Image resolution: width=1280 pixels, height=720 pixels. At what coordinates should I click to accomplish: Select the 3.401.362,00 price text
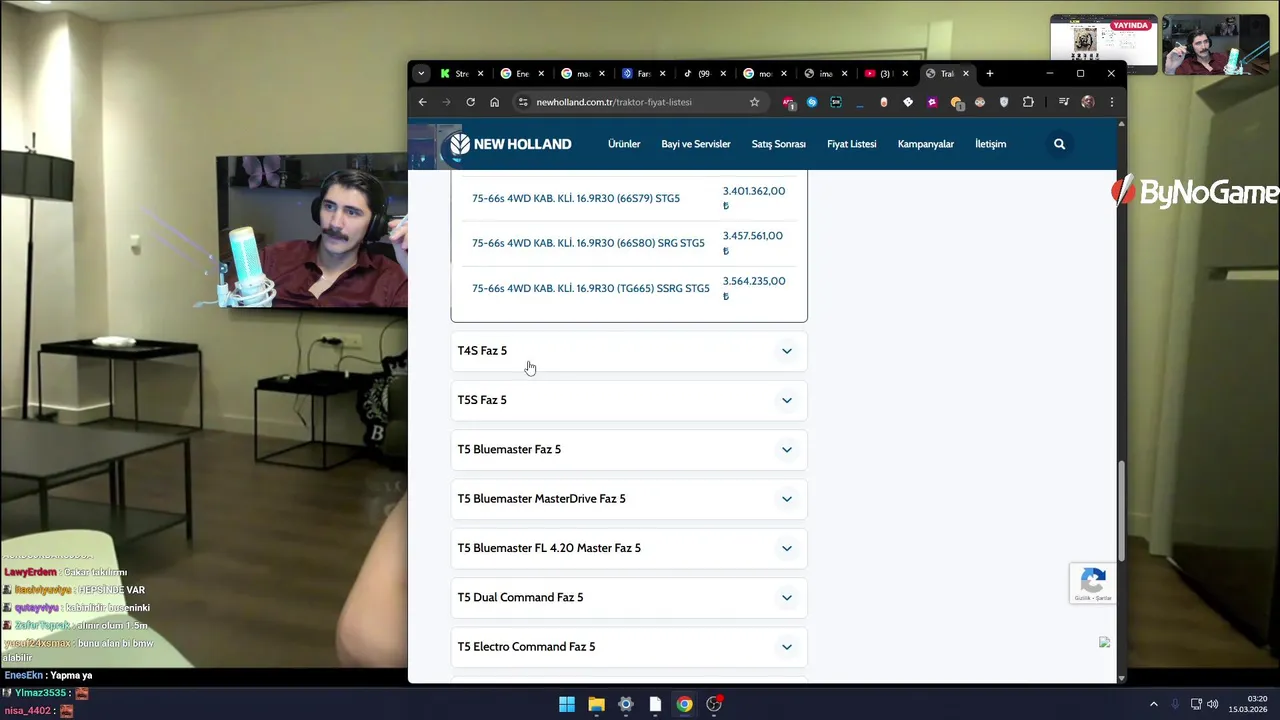[754, 191]
